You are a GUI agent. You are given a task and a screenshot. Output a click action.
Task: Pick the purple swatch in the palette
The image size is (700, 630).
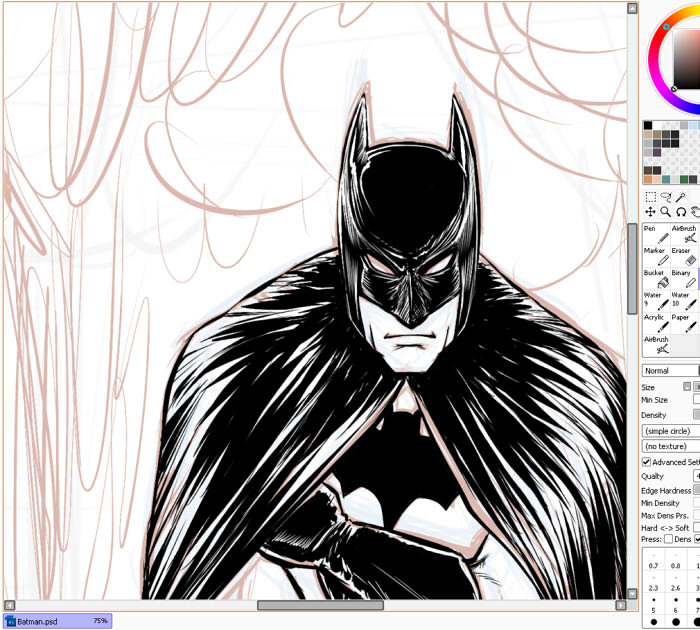(x=657, y=152)
